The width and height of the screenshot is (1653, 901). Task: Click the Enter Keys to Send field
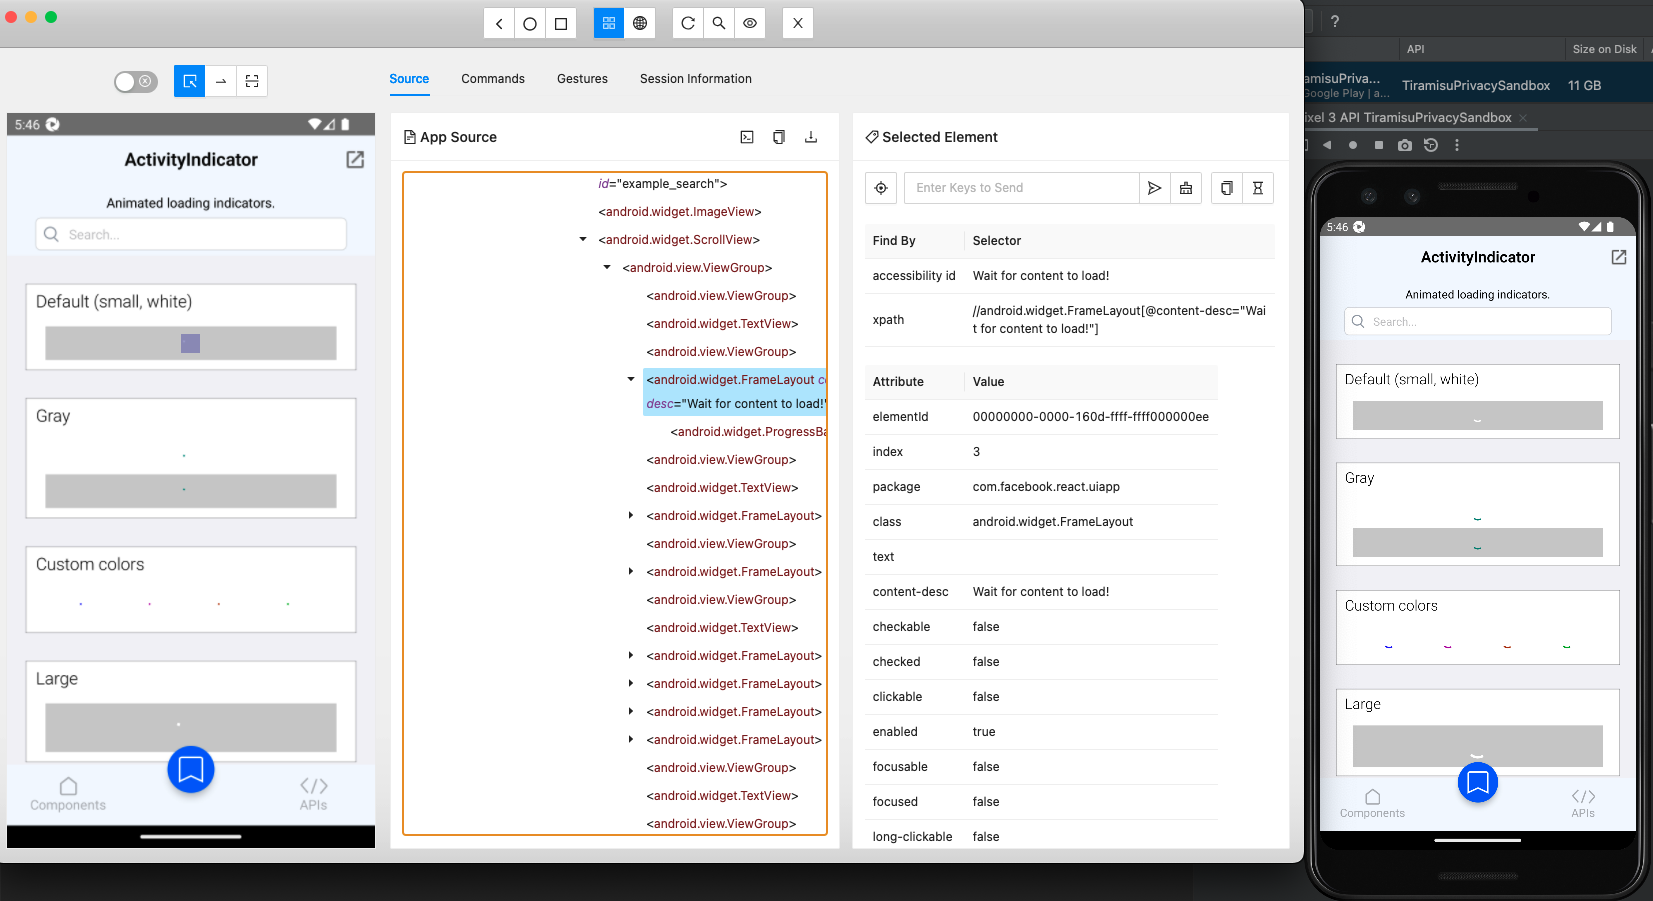click(1021, 188)
